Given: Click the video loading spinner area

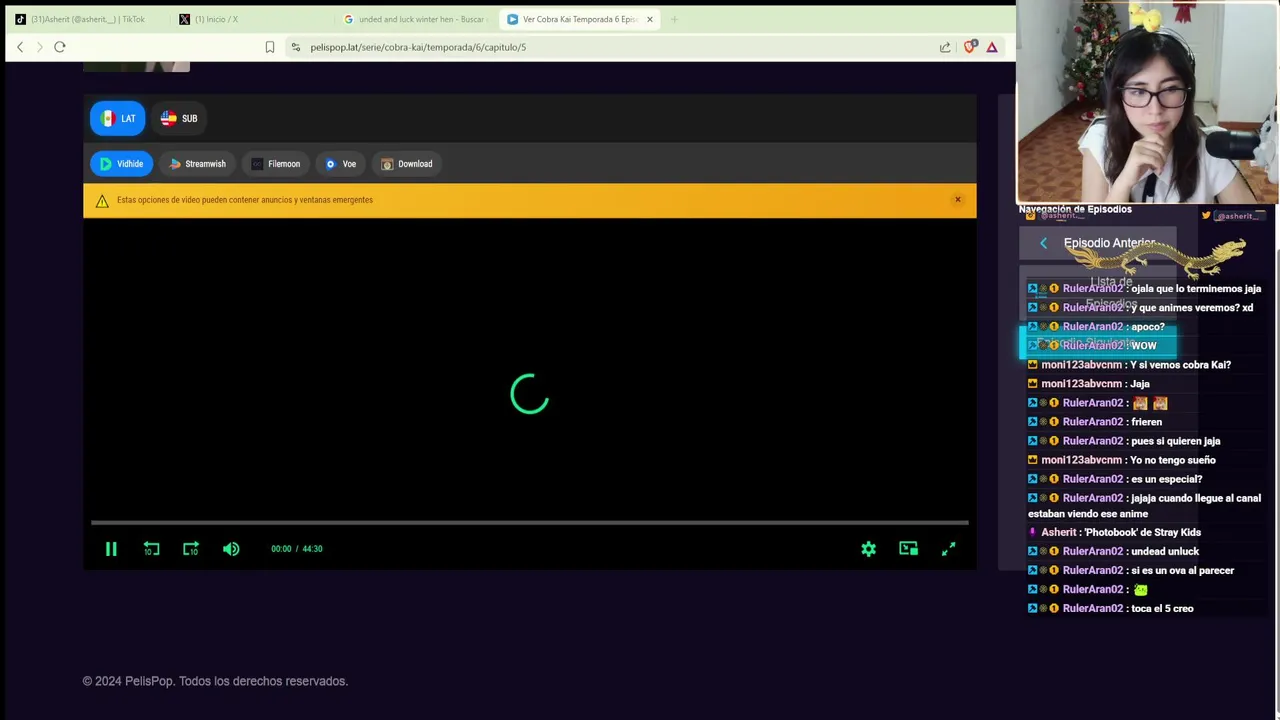Looking at the screenshot, I should coord(529,395).
